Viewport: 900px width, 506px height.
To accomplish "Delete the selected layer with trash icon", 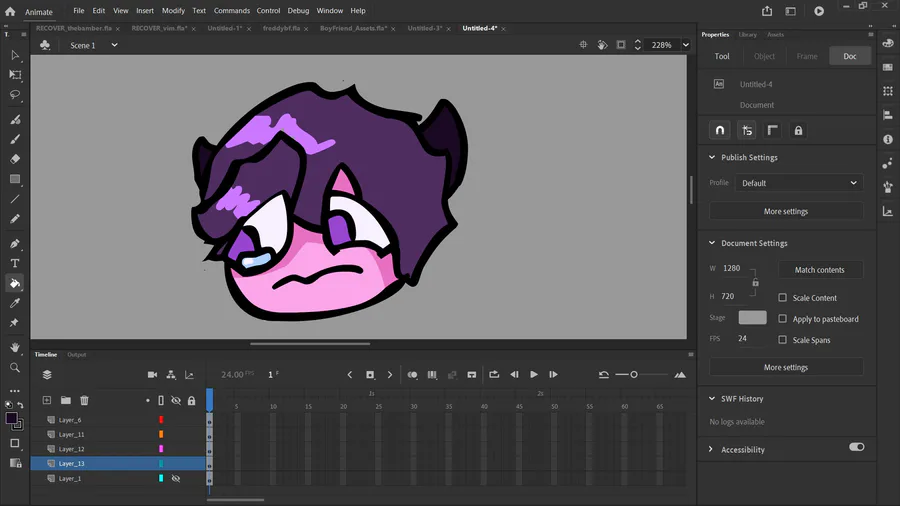I will [84, 400].
